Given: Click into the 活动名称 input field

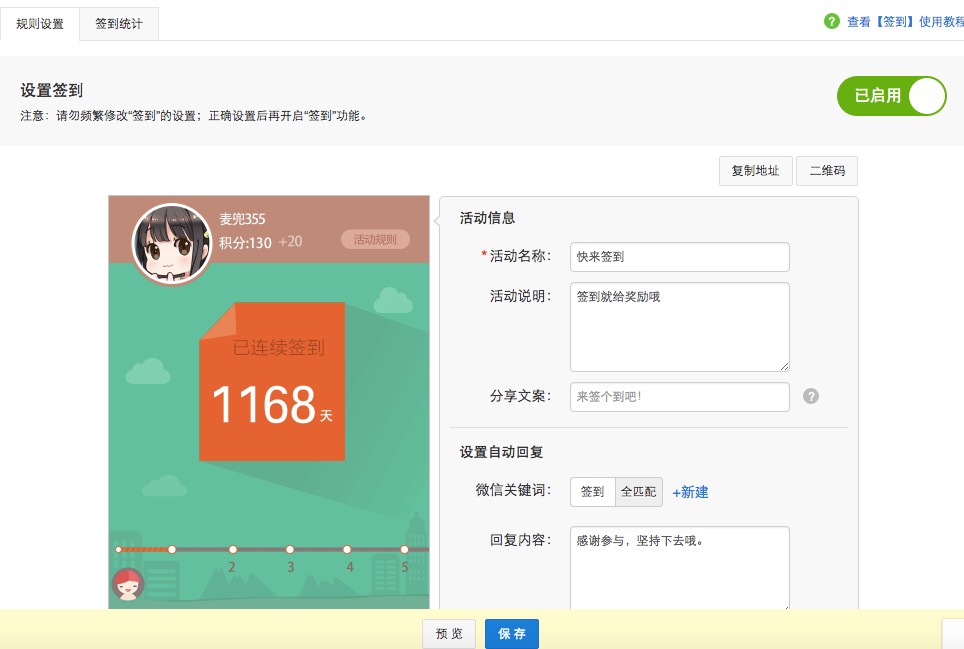Looking at the screenshot, I should (x=679, y=257).
